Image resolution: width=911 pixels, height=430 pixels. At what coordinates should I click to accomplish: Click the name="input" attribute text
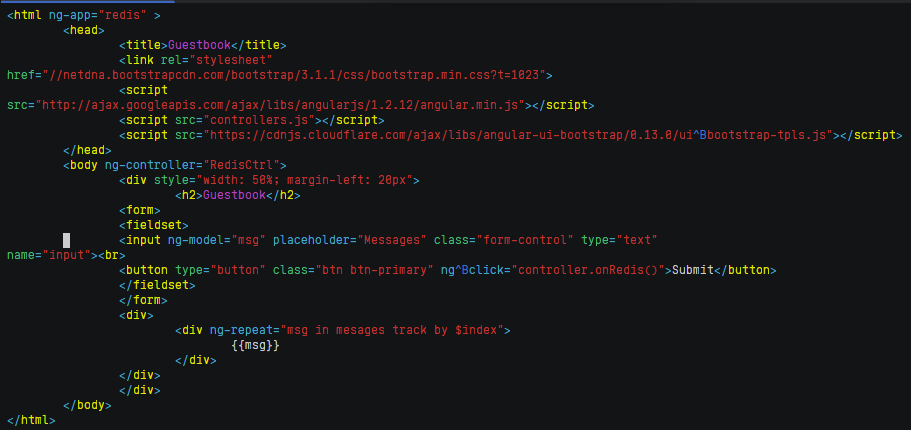click(49, 256)
